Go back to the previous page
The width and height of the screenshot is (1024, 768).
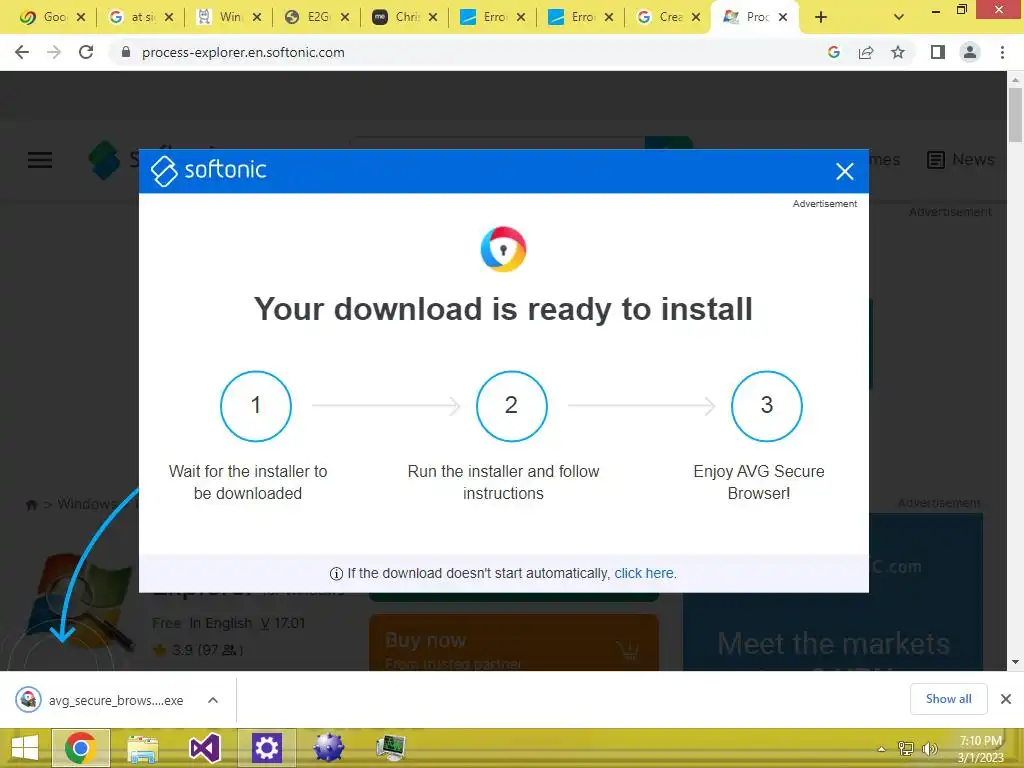(22, 52)
